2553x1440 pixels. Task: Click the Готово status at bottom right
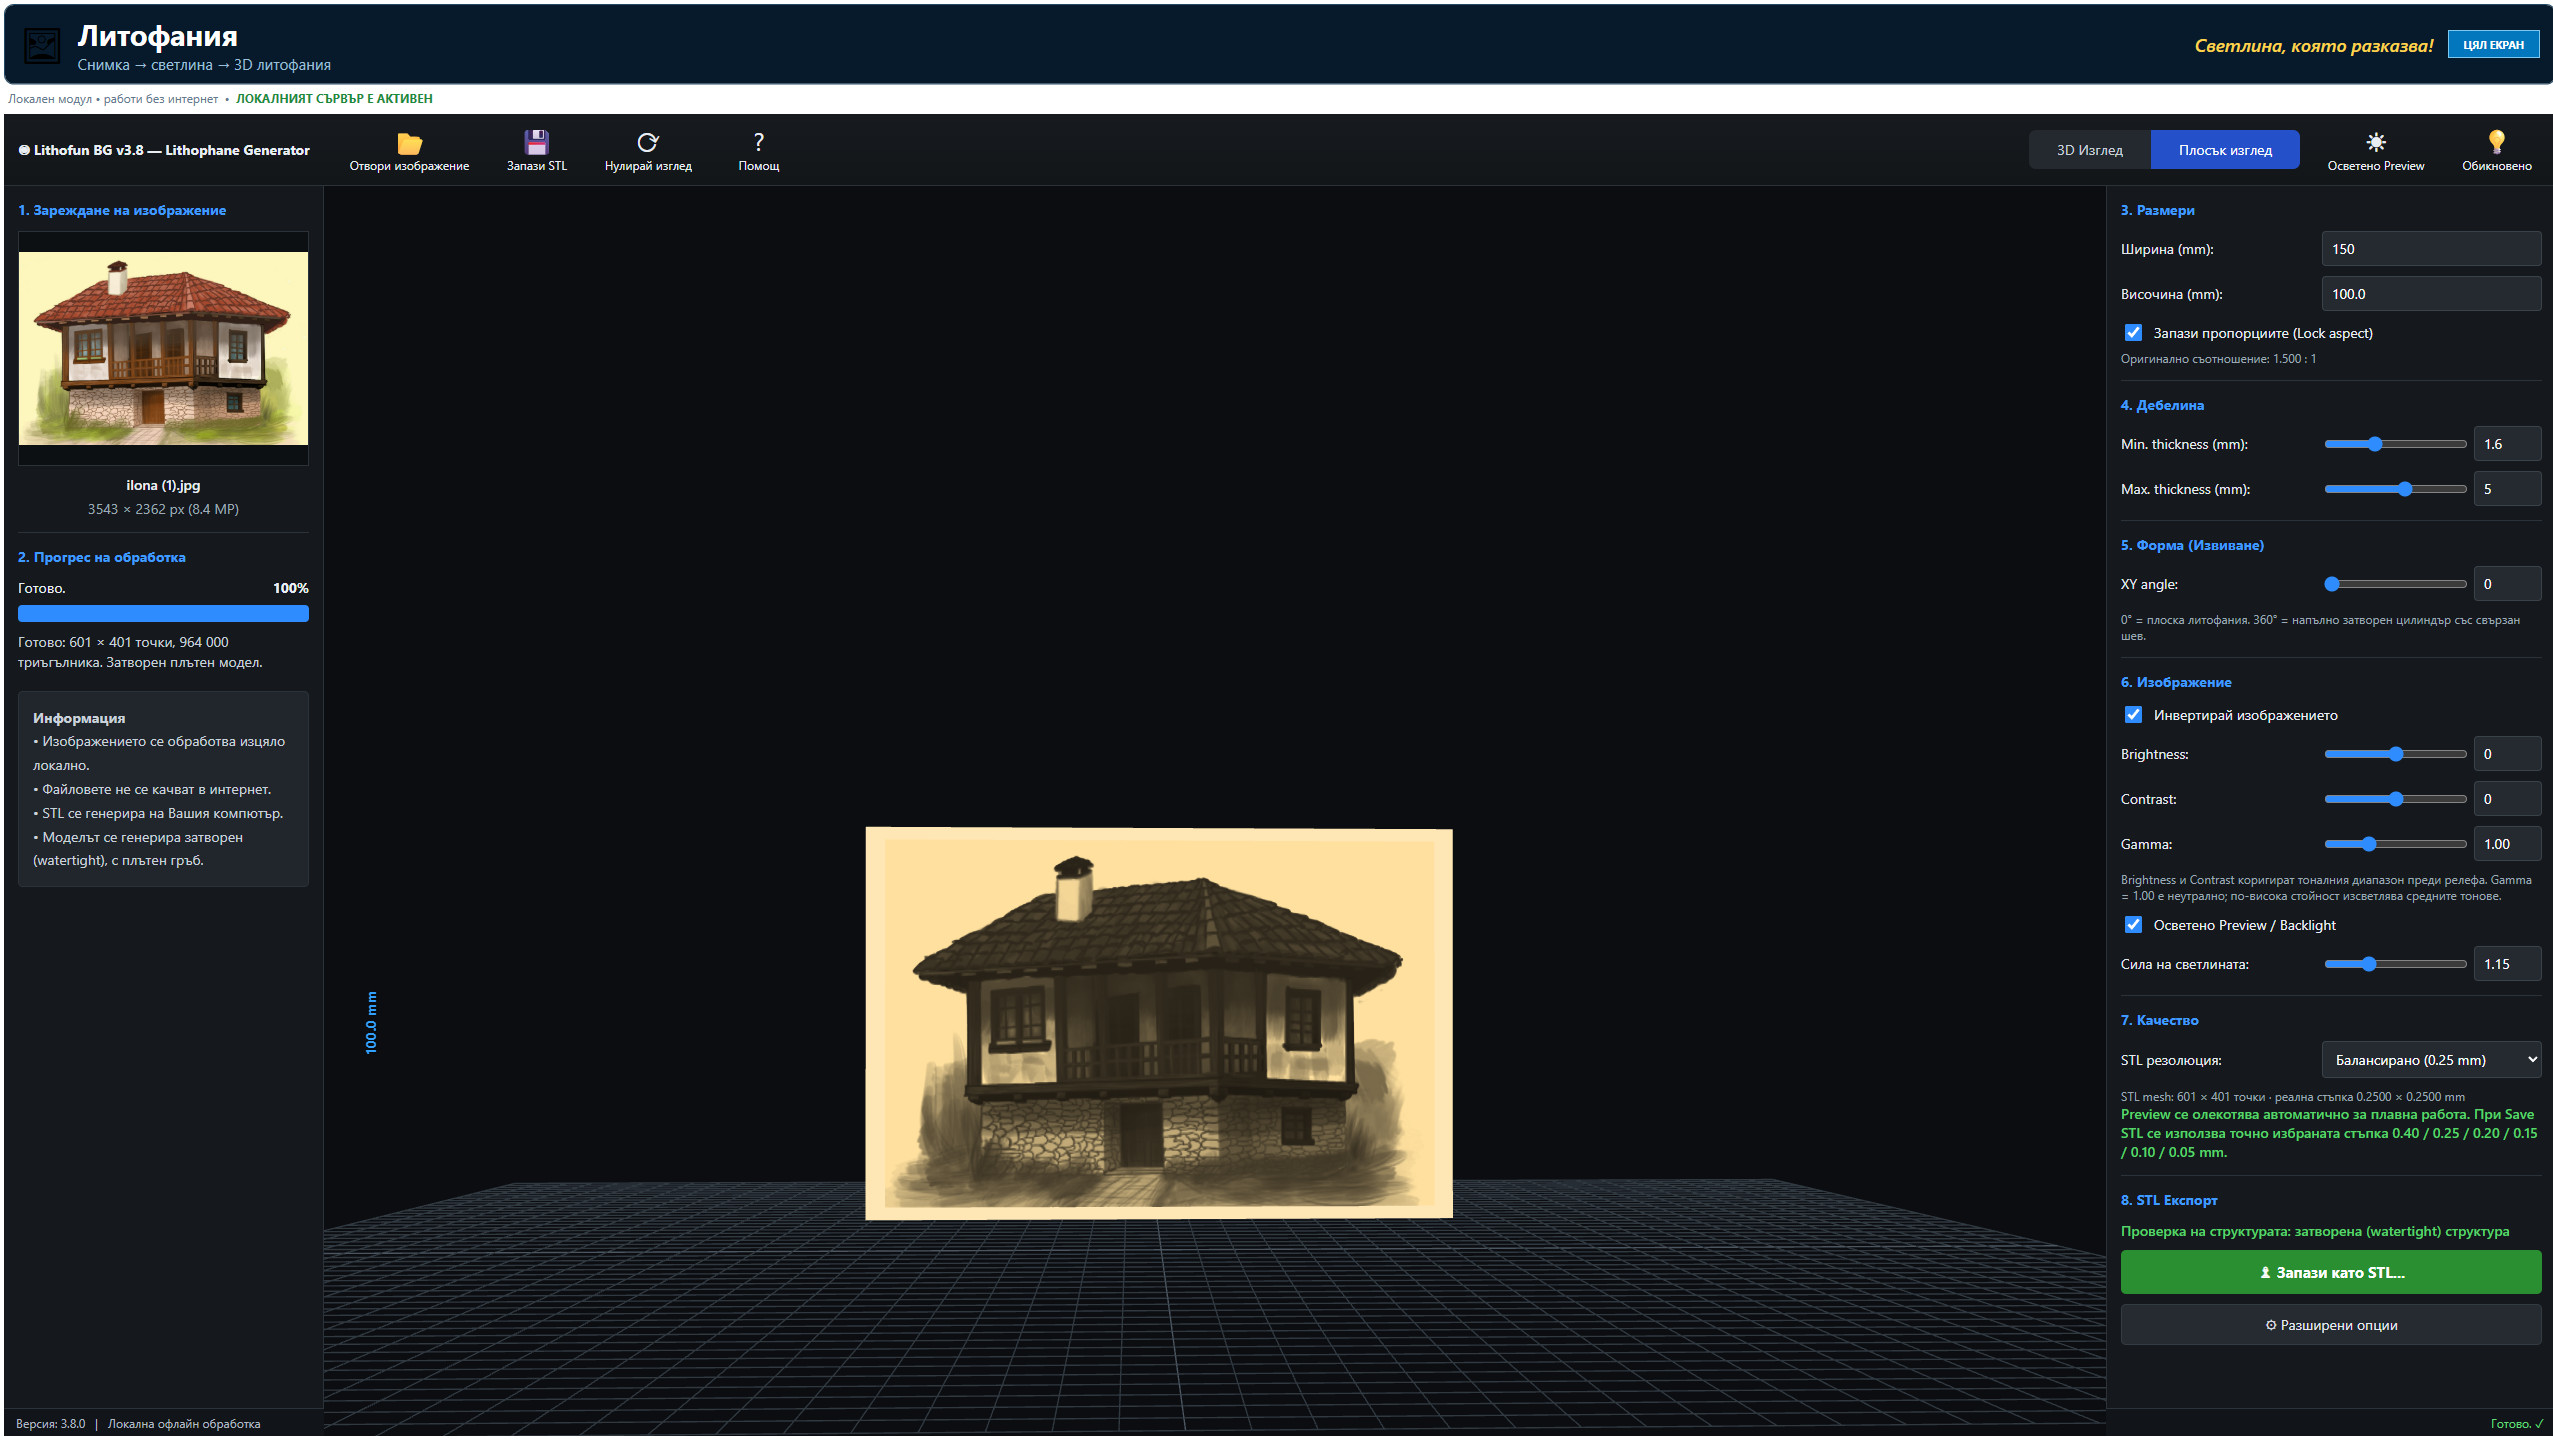tap(2516, 1425)
